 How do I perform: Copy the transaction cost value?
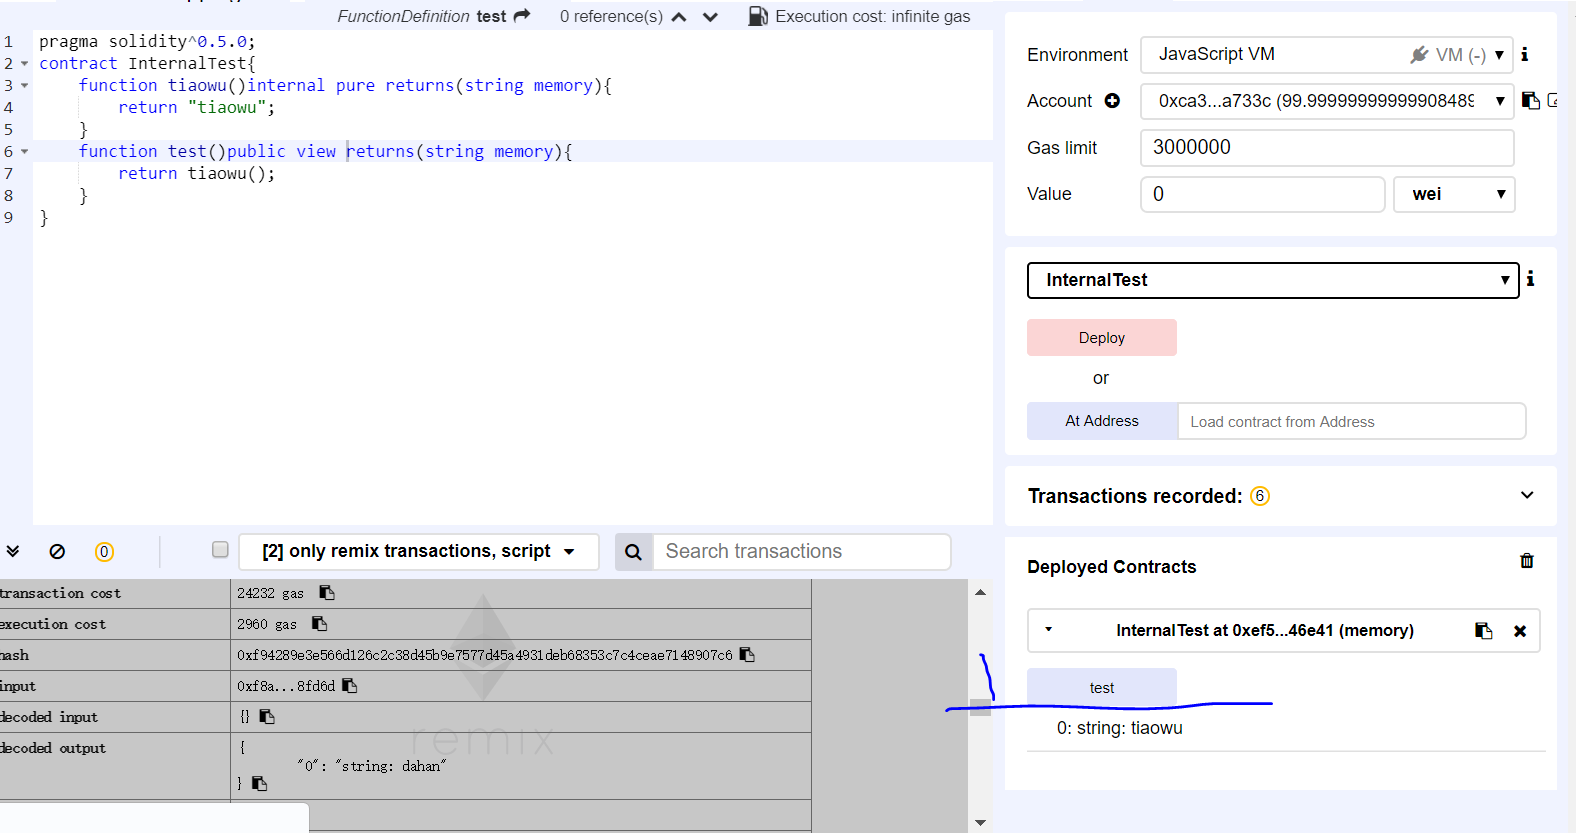coord(327,593)
